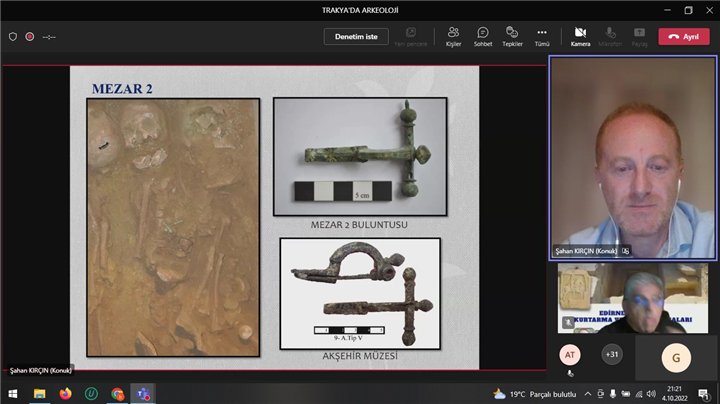
Task: Leave the meeting with Ayrıl button
Action: 683,37
